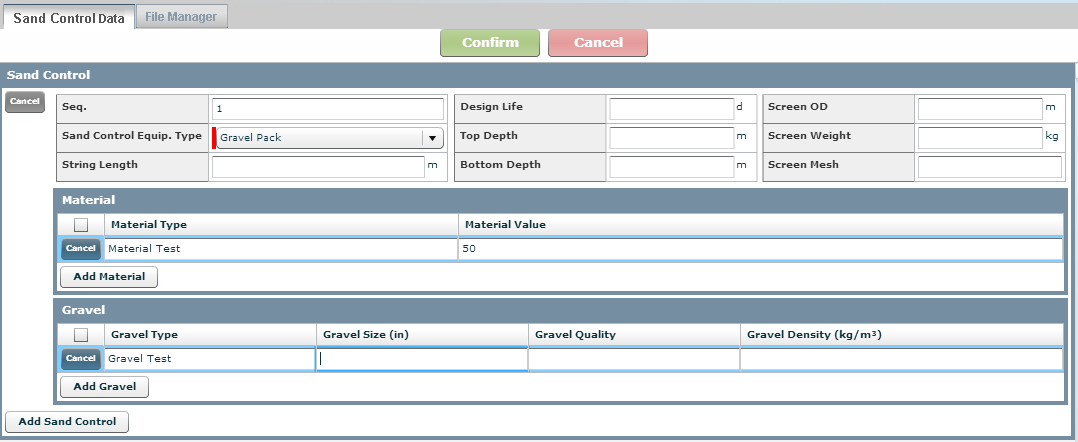Click the Material Value cell showing 50
This screenshot has height=442, width=1078.
coord(760,249)
